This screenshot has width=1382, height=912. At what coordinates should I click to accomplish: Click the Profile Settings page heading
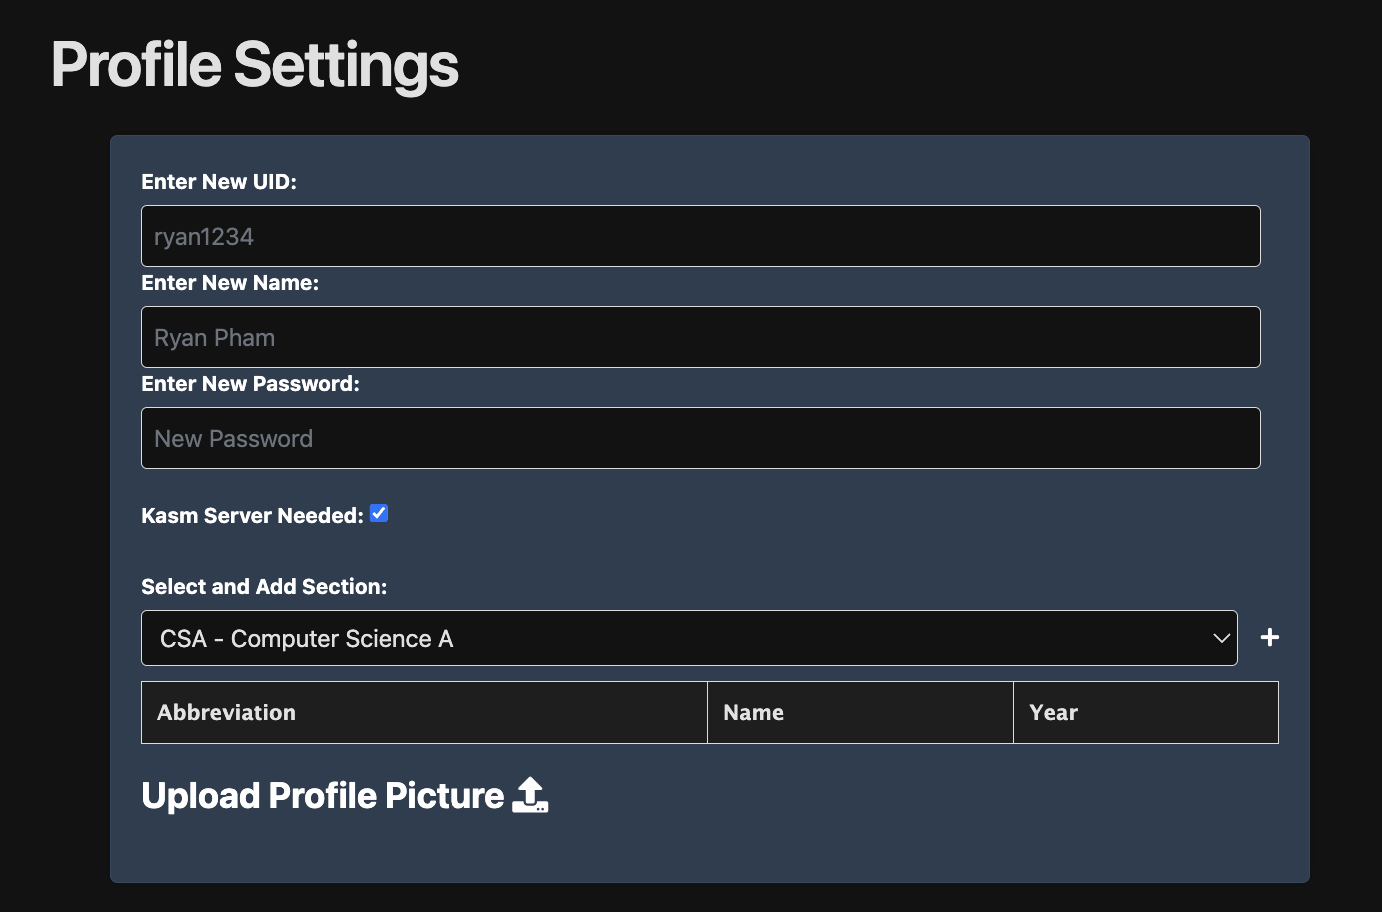[x=255, y=65]
